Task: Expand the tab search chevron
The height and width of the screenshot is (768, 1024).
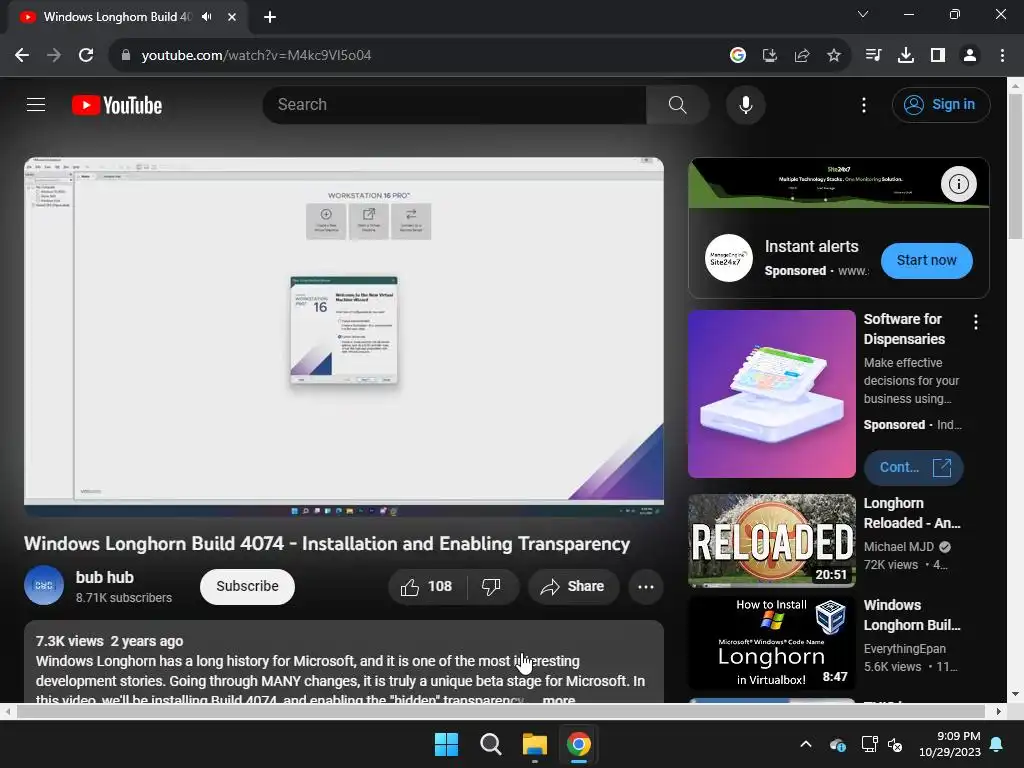Action: point(862,14)
